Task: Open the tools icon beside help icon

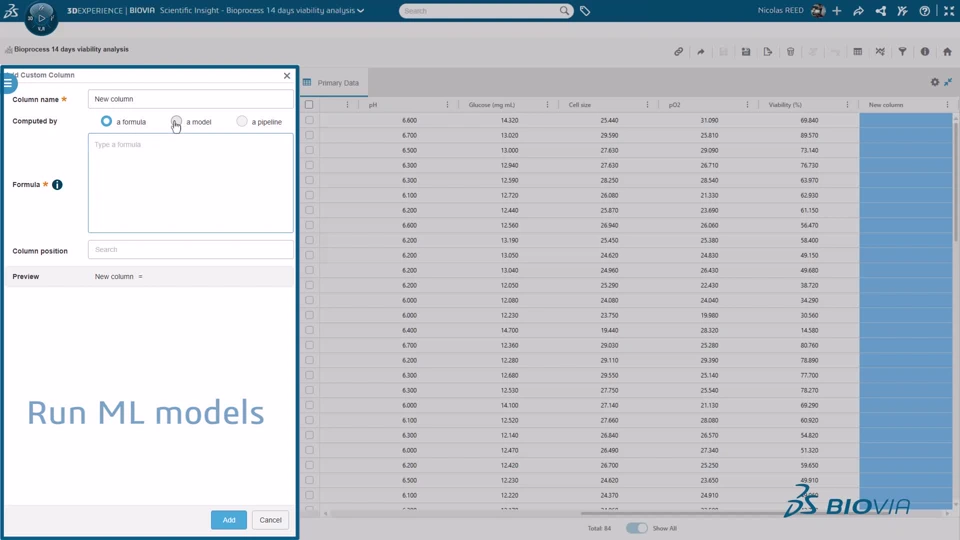Action: [902, 11]
